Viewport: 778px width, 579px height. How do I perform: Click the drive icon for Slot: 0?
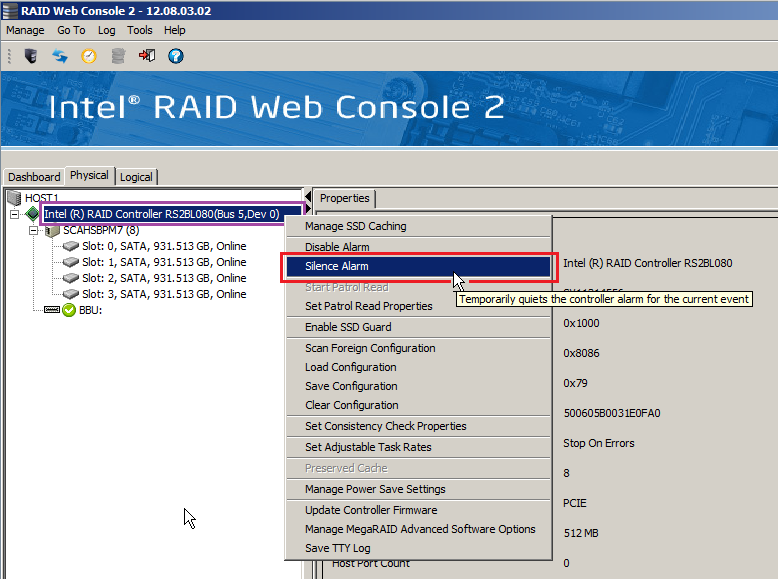click(71, 246)
